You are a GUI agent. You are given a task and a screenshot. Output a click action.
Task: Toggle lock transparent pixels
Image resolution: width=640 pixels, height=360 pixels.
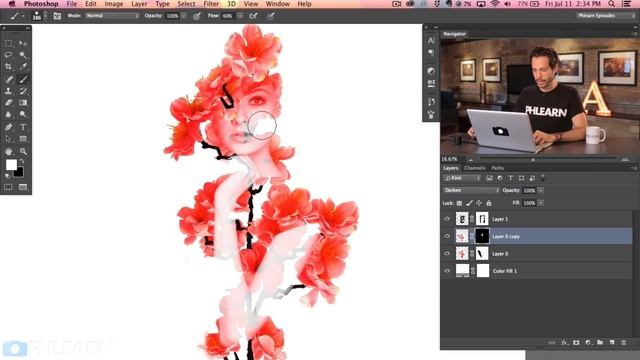click(x=459, y=203)
